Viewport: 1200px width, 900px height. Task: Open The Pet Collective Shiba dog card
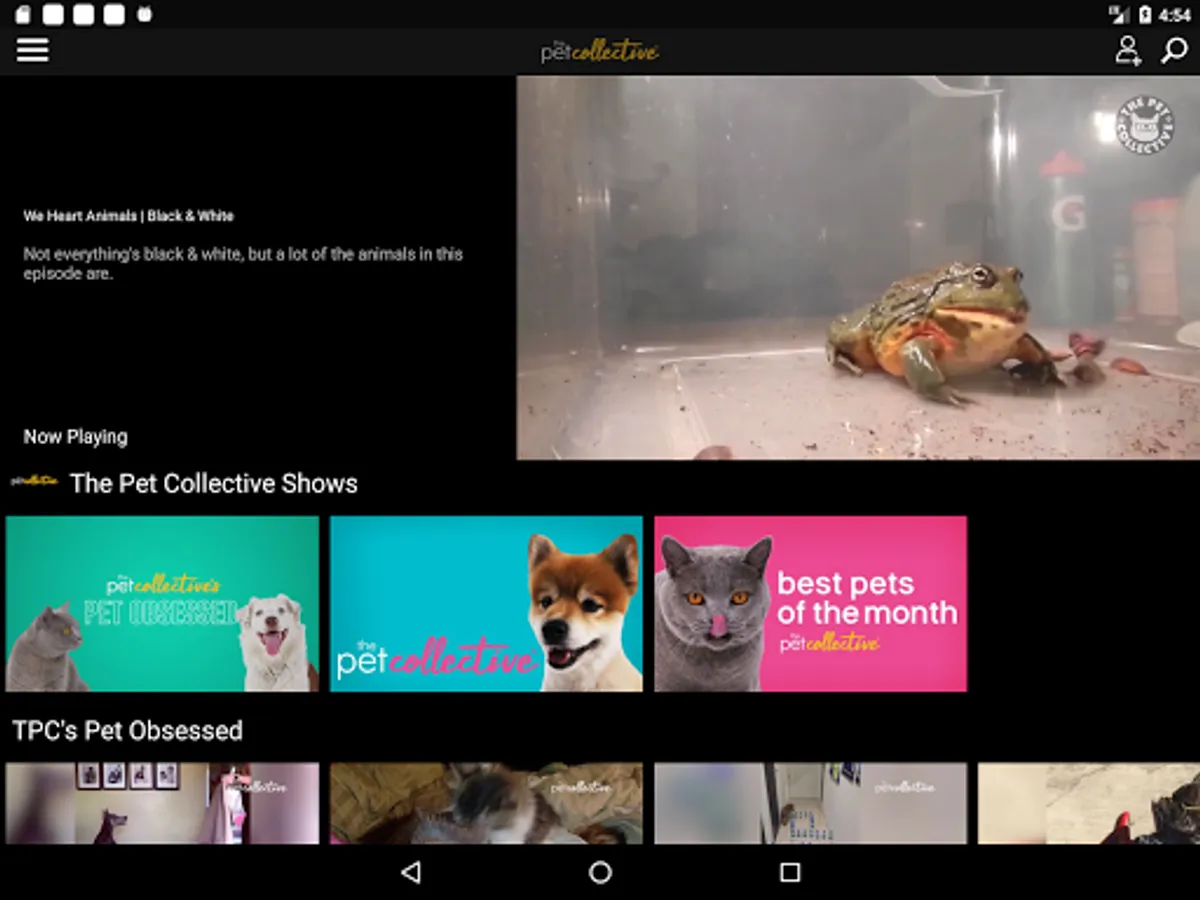[486, 604]
